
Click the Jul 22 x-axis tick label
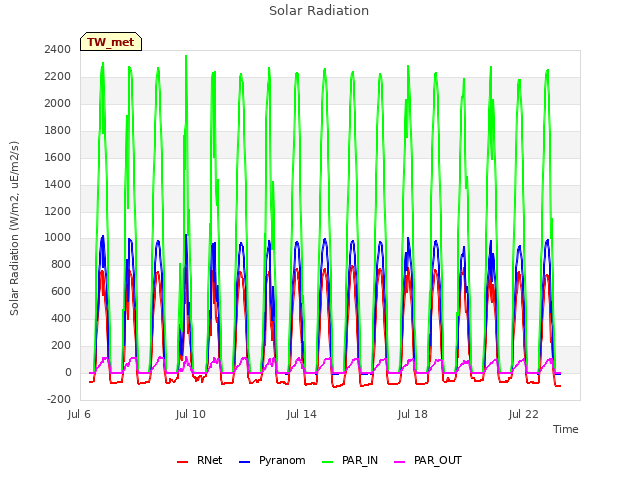click(524, 414)
